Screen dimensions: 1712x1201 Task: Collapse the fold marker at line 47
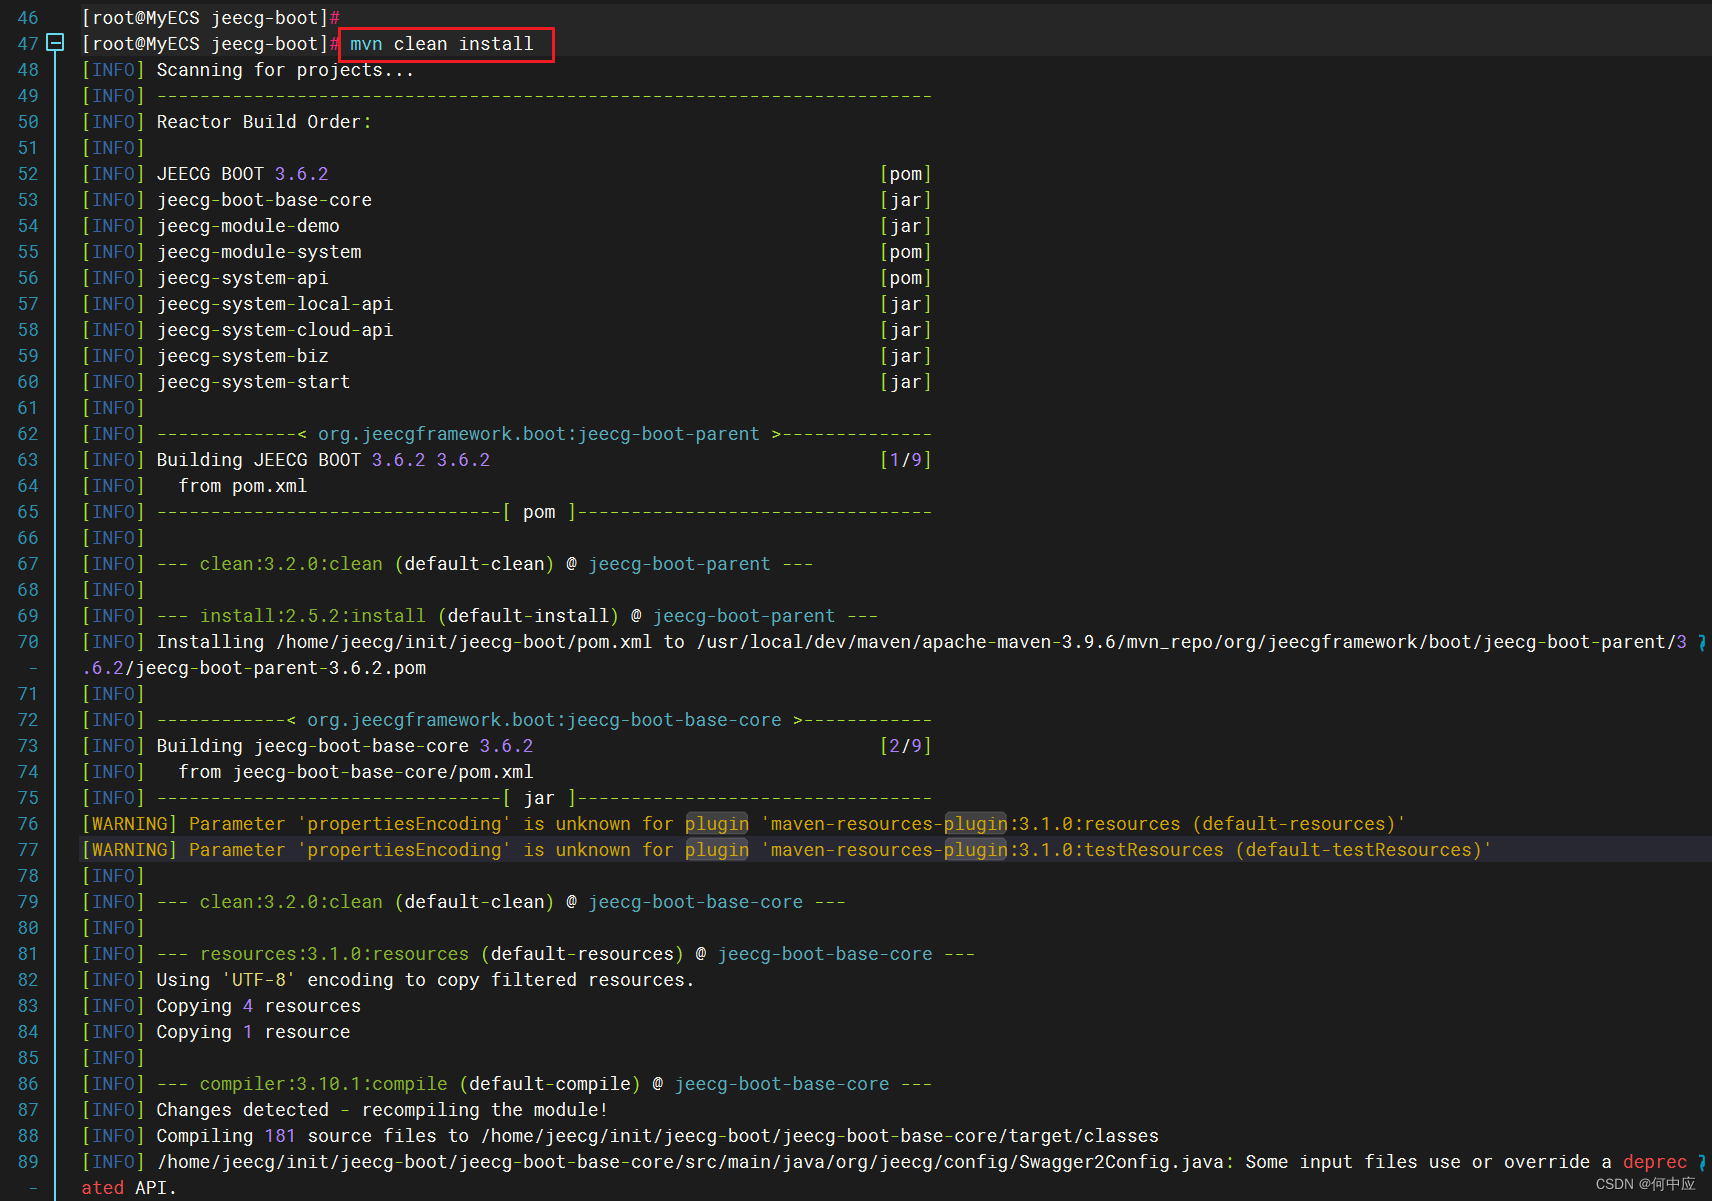point(56,43)
